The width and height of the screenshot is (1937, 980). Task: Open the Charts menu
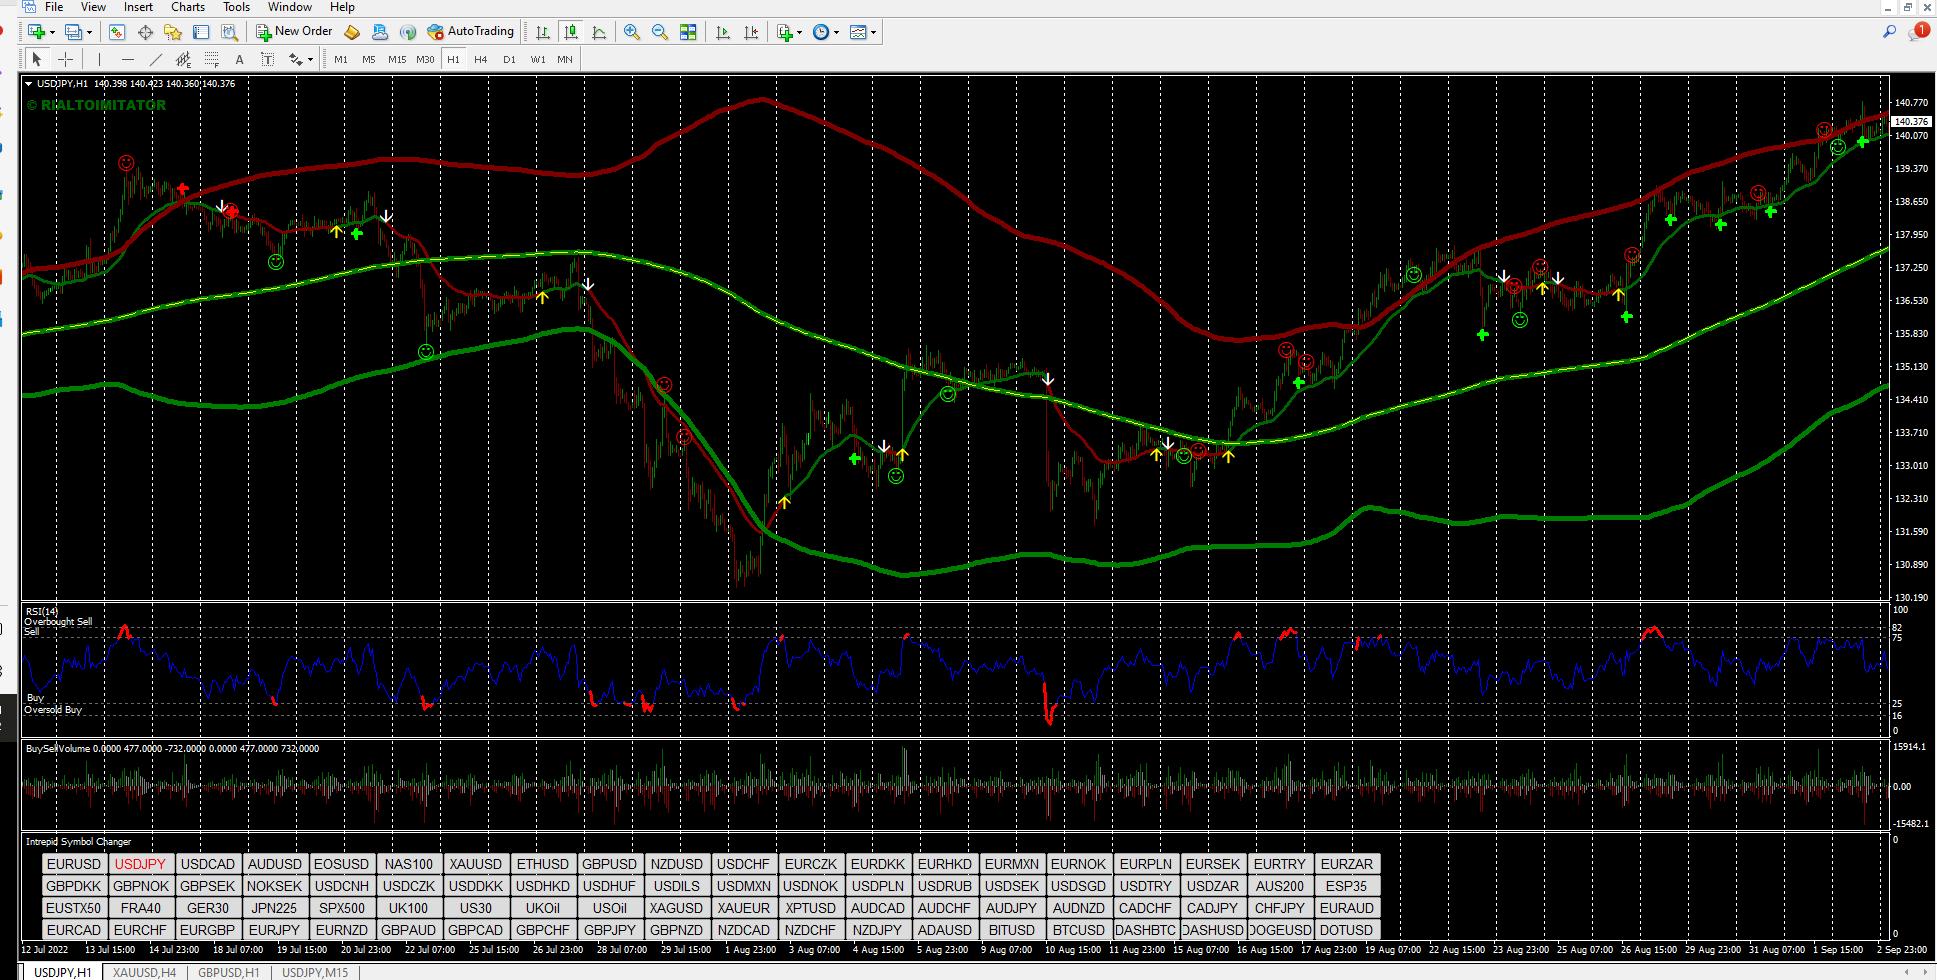(x=188, y=7)
